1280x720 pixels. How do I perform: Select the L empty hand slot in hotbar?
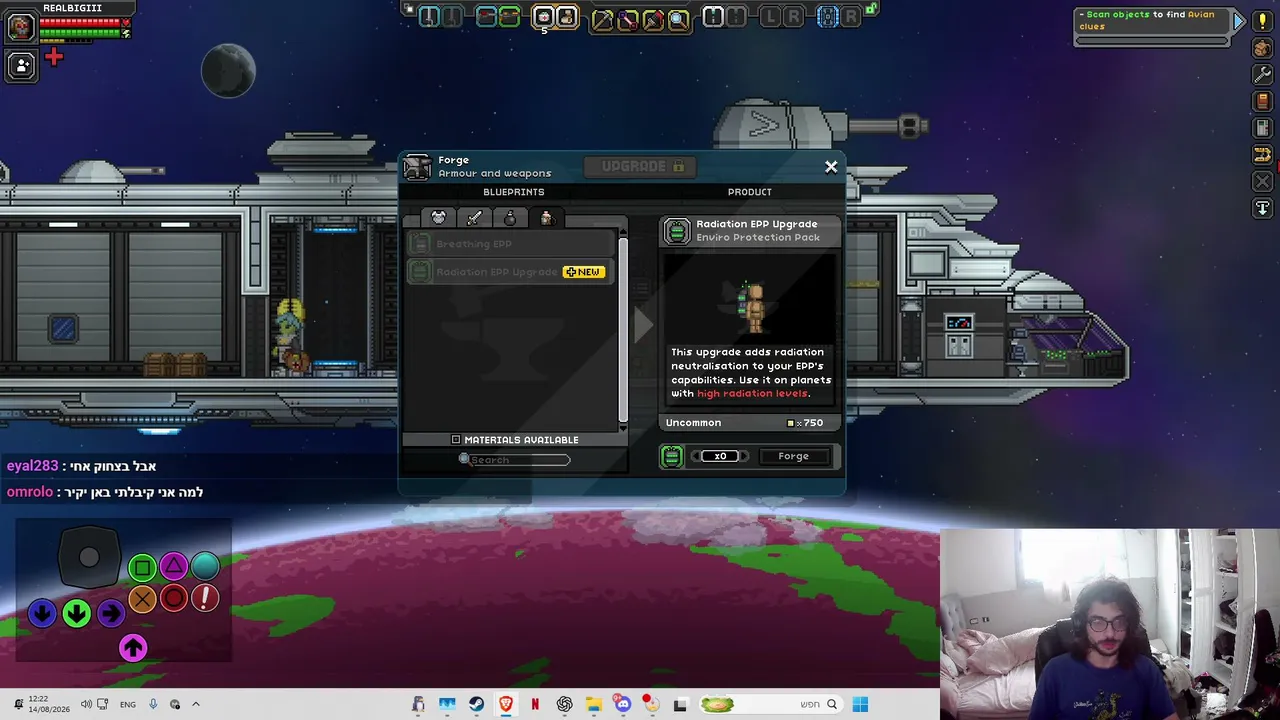click(771, 16)
